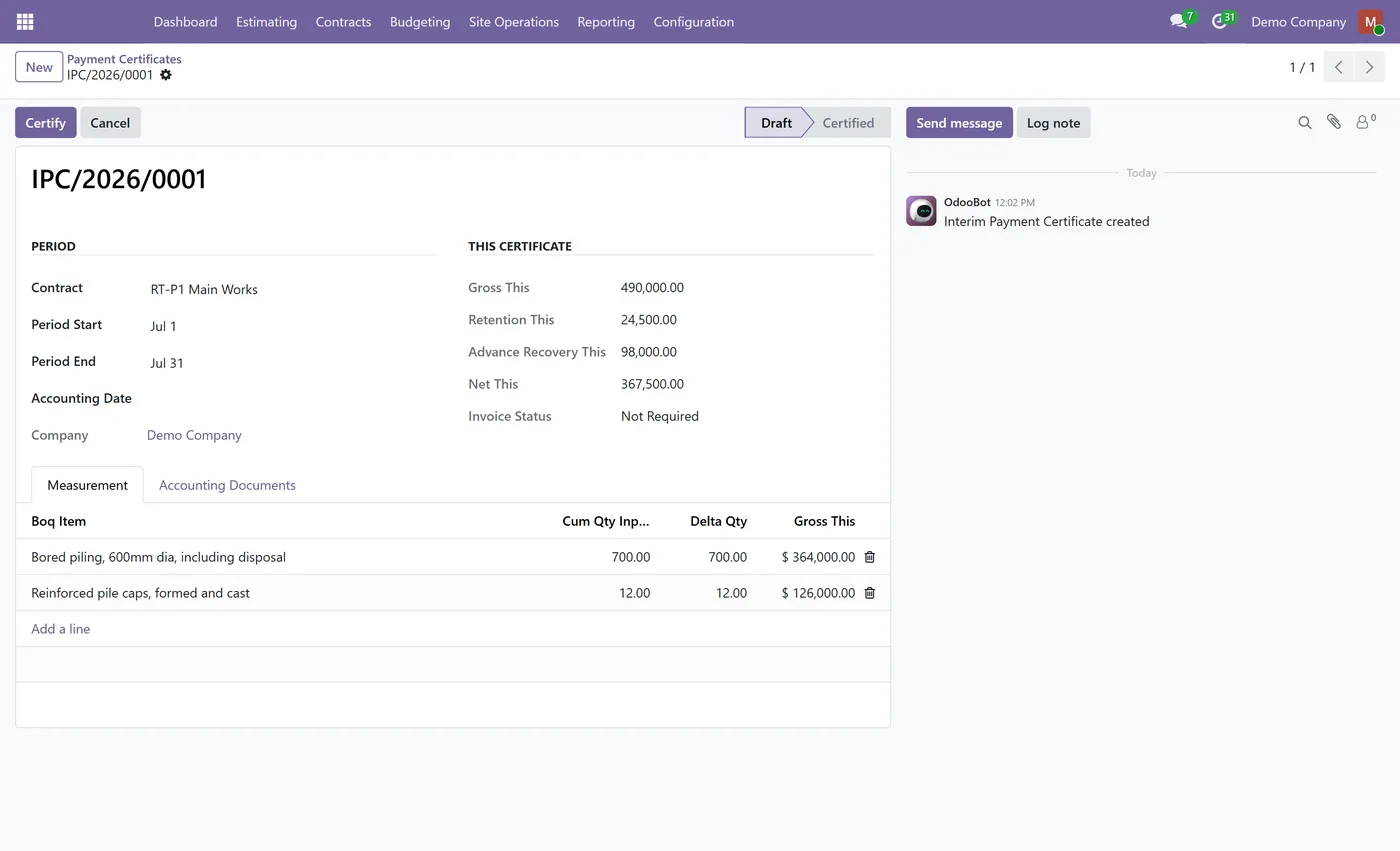
Task: Switch company via Demo Company in navbar
Action: [x=1298, y=21]
